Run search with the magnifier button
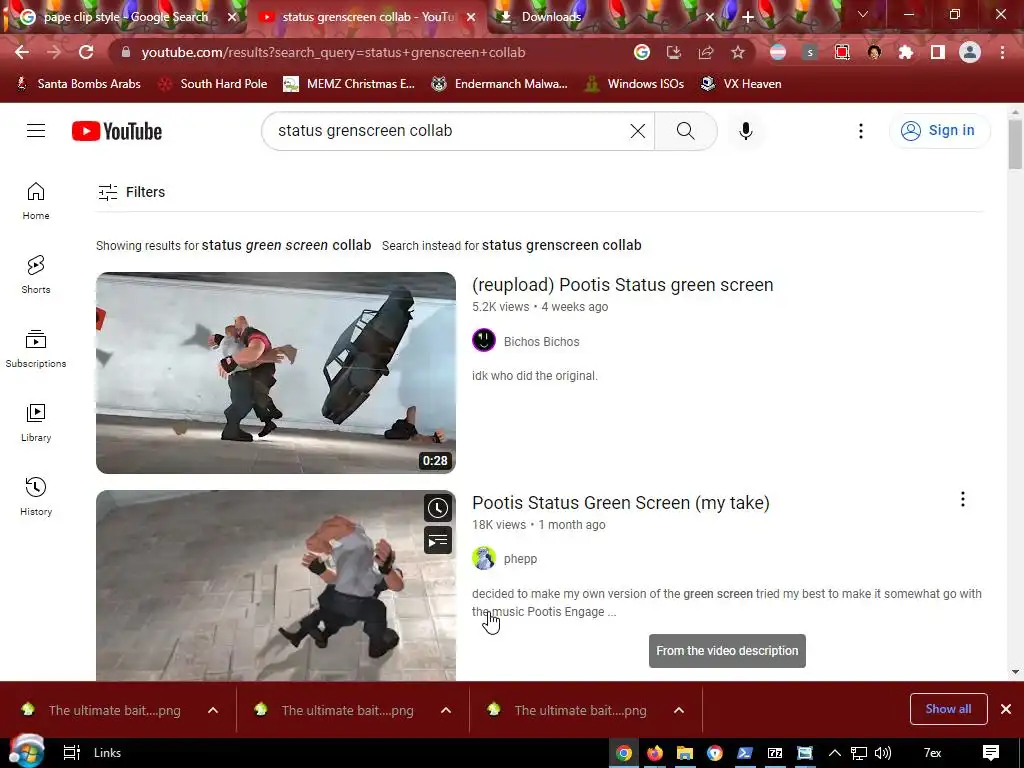The width and height of the screenshot is (1024, 768). coord(686,131)
